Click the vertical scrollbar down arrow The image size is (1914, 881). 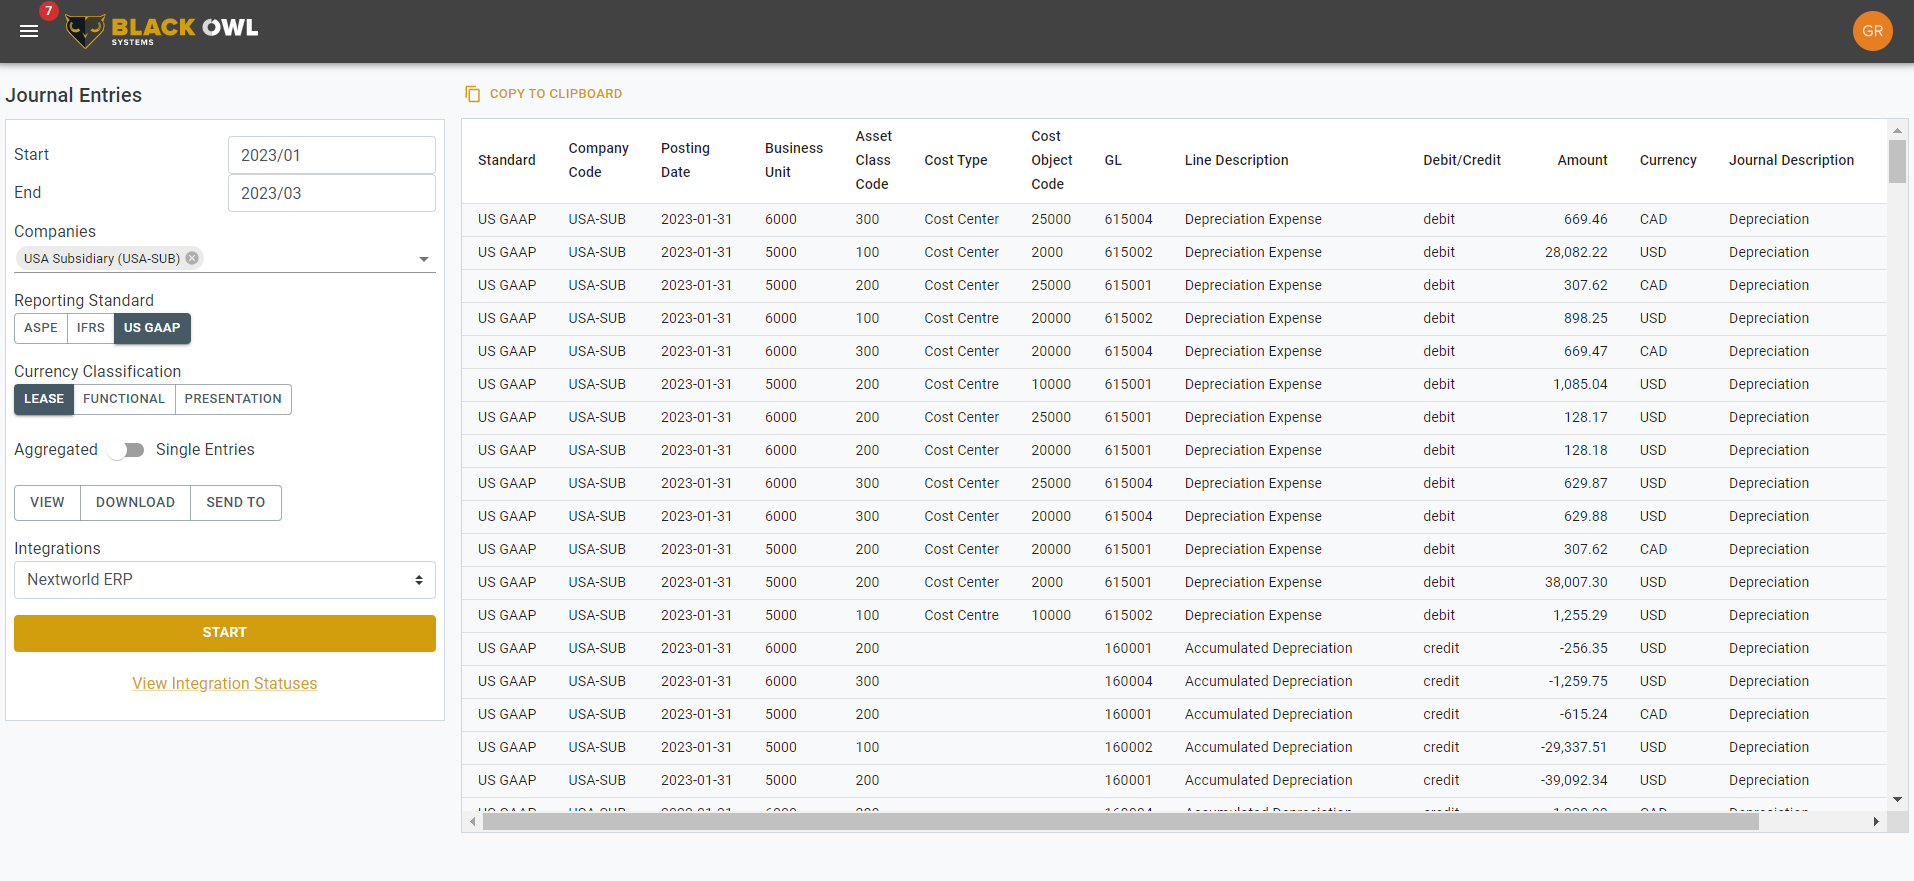pyautogui.click(x=1897, y=800)
